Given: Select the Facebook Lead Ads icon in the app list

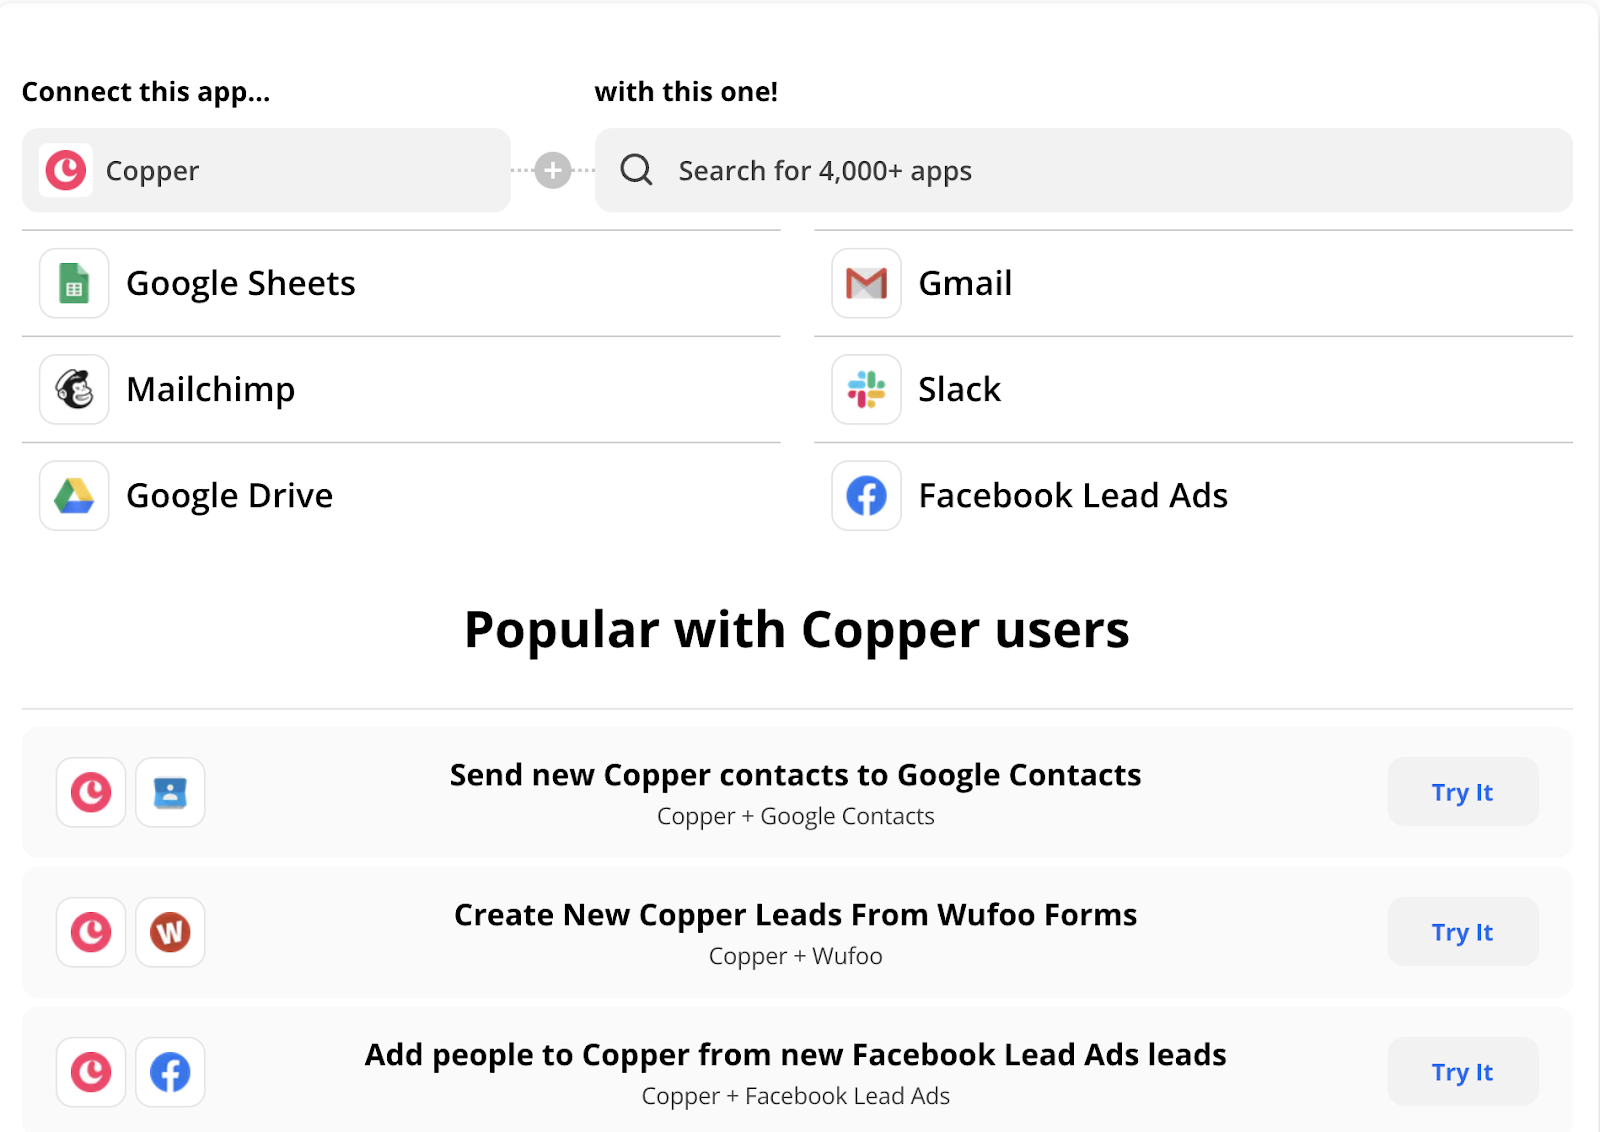Looking at the screenshot, I should pos(866,495).
